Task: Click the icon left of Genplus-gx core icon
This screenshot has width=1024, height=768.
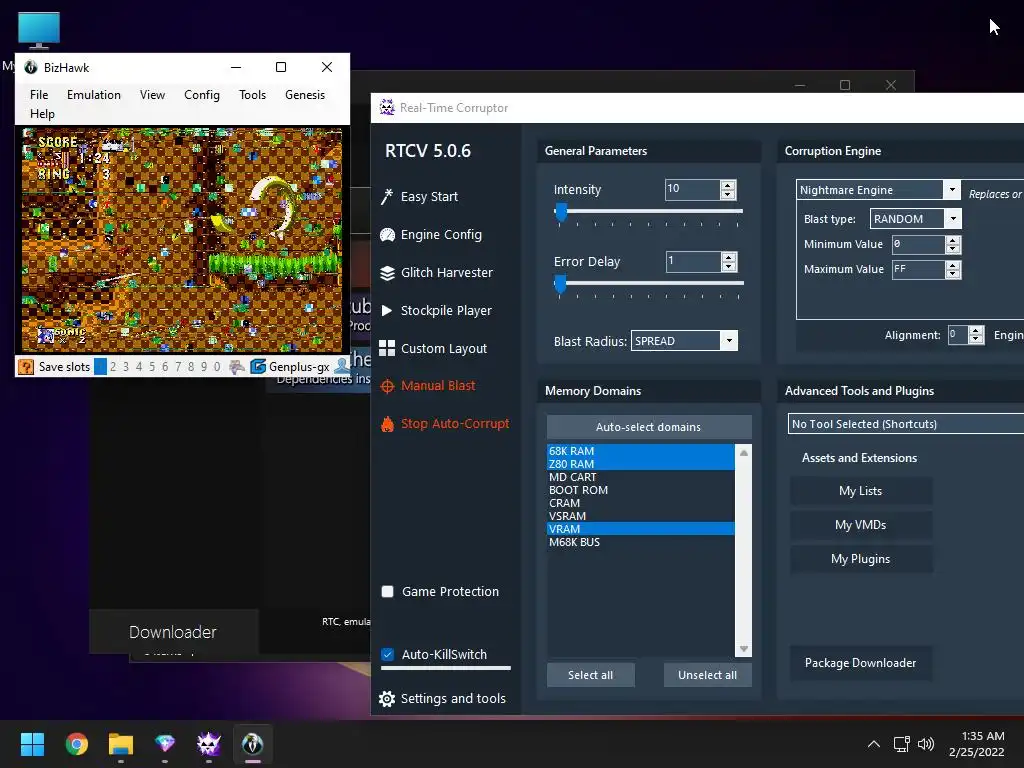Action: pyautogui.click(x=237, y=366)
